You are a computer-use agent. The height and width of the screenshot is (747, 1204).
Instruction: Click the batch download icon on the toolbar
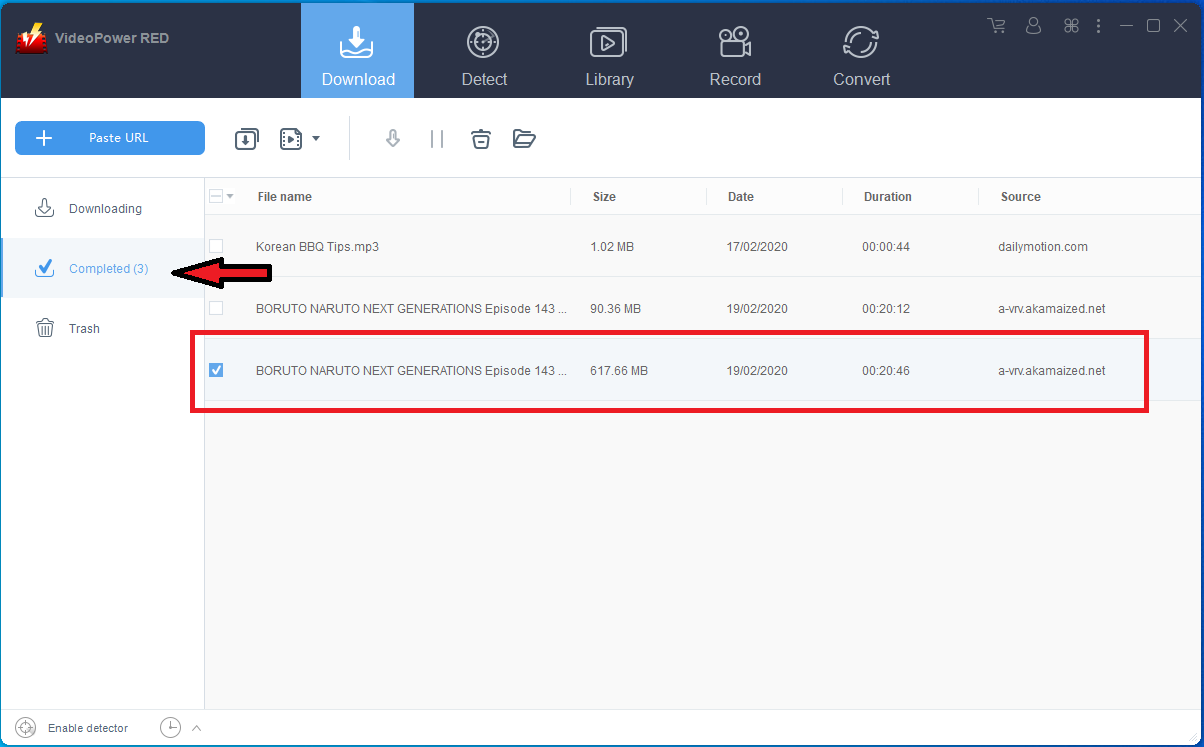pyautogui.click(x=246, y=138)
